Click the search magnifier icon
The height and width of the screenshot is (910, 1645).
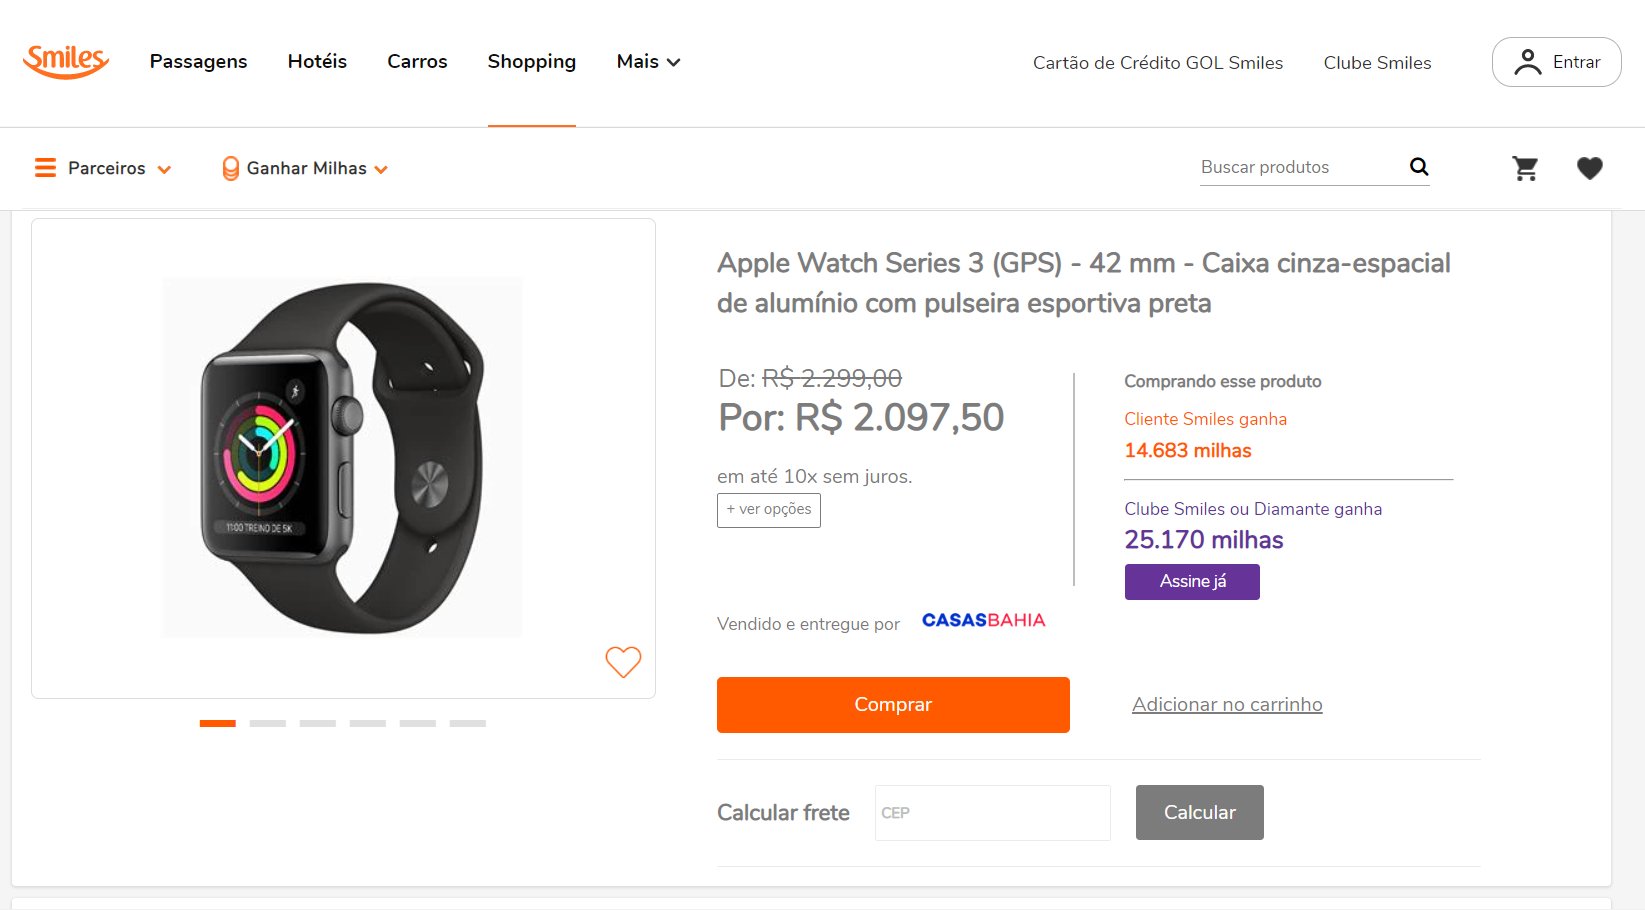tap(1419, 167)
